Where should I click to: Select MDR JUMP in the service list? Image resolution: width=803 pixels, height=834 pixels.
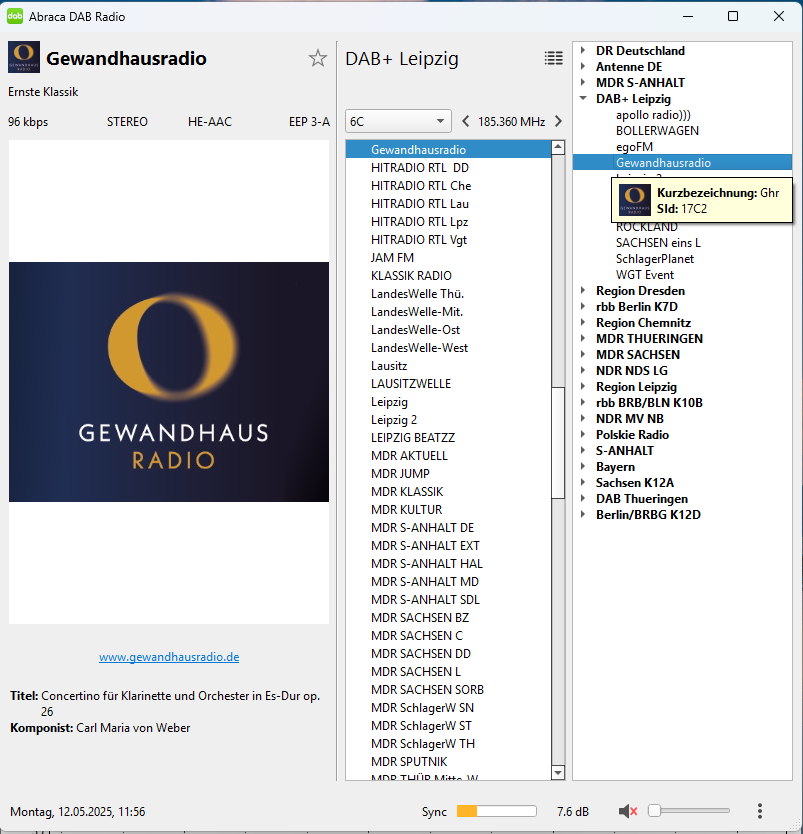(x=400, y=474)
